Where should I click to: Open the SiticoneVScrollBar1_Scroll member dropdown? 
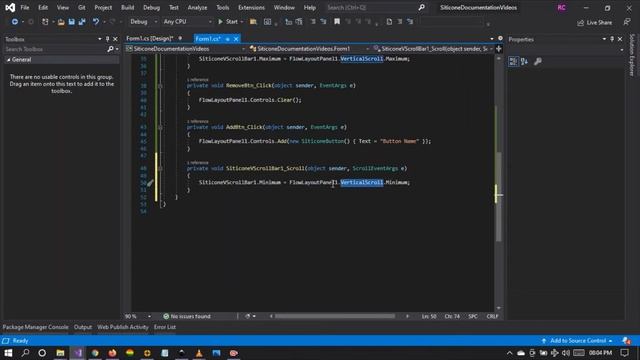pyautogui.click(x=433, y=49)
